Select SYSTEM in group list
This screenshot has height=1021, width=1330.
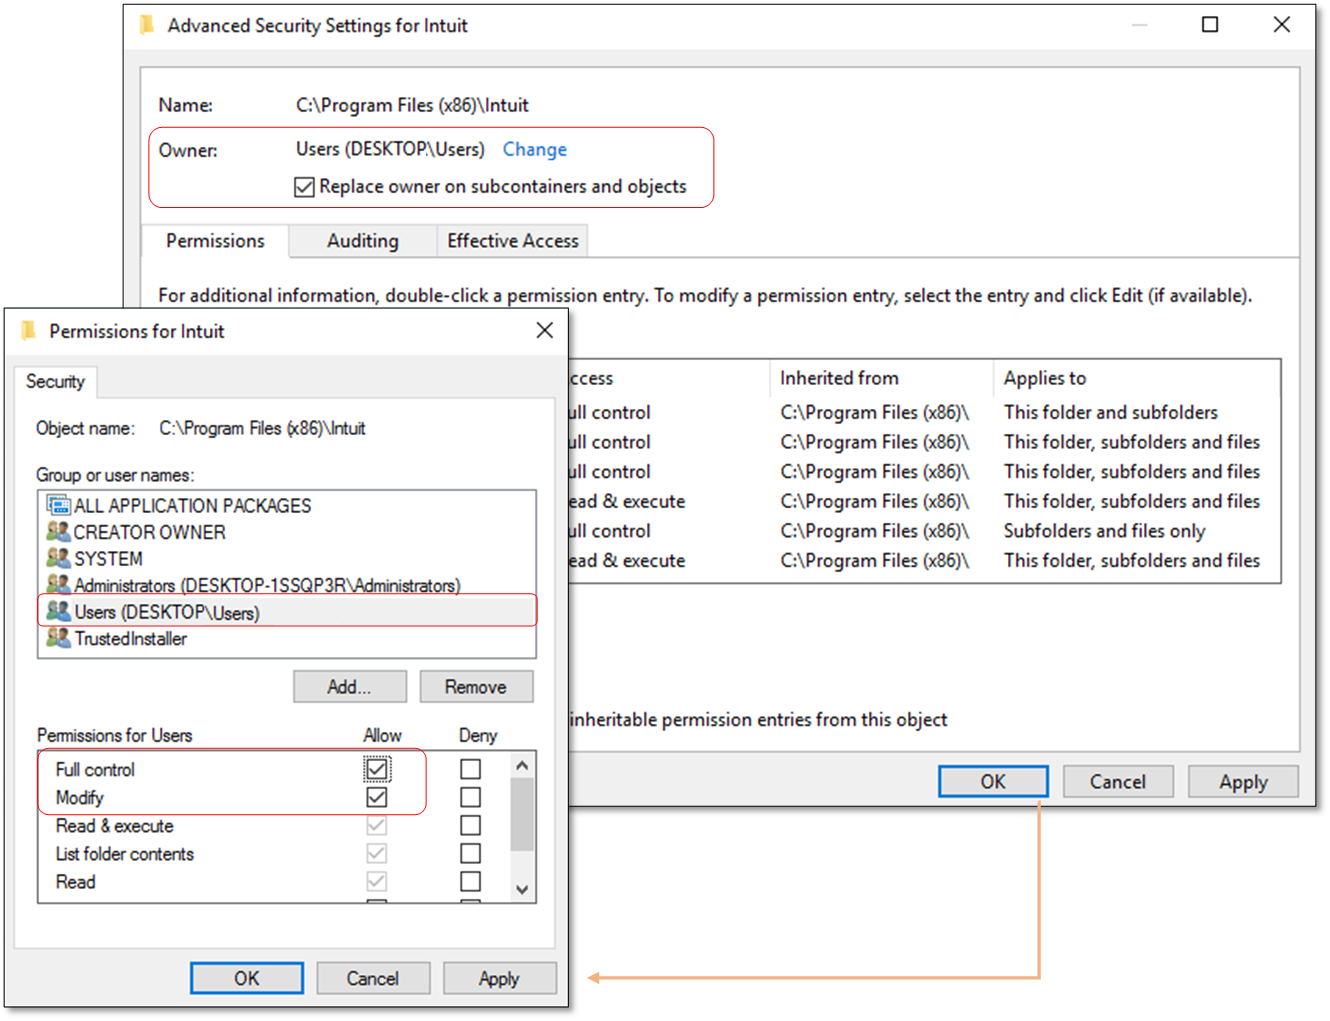[x=286, y=558]
